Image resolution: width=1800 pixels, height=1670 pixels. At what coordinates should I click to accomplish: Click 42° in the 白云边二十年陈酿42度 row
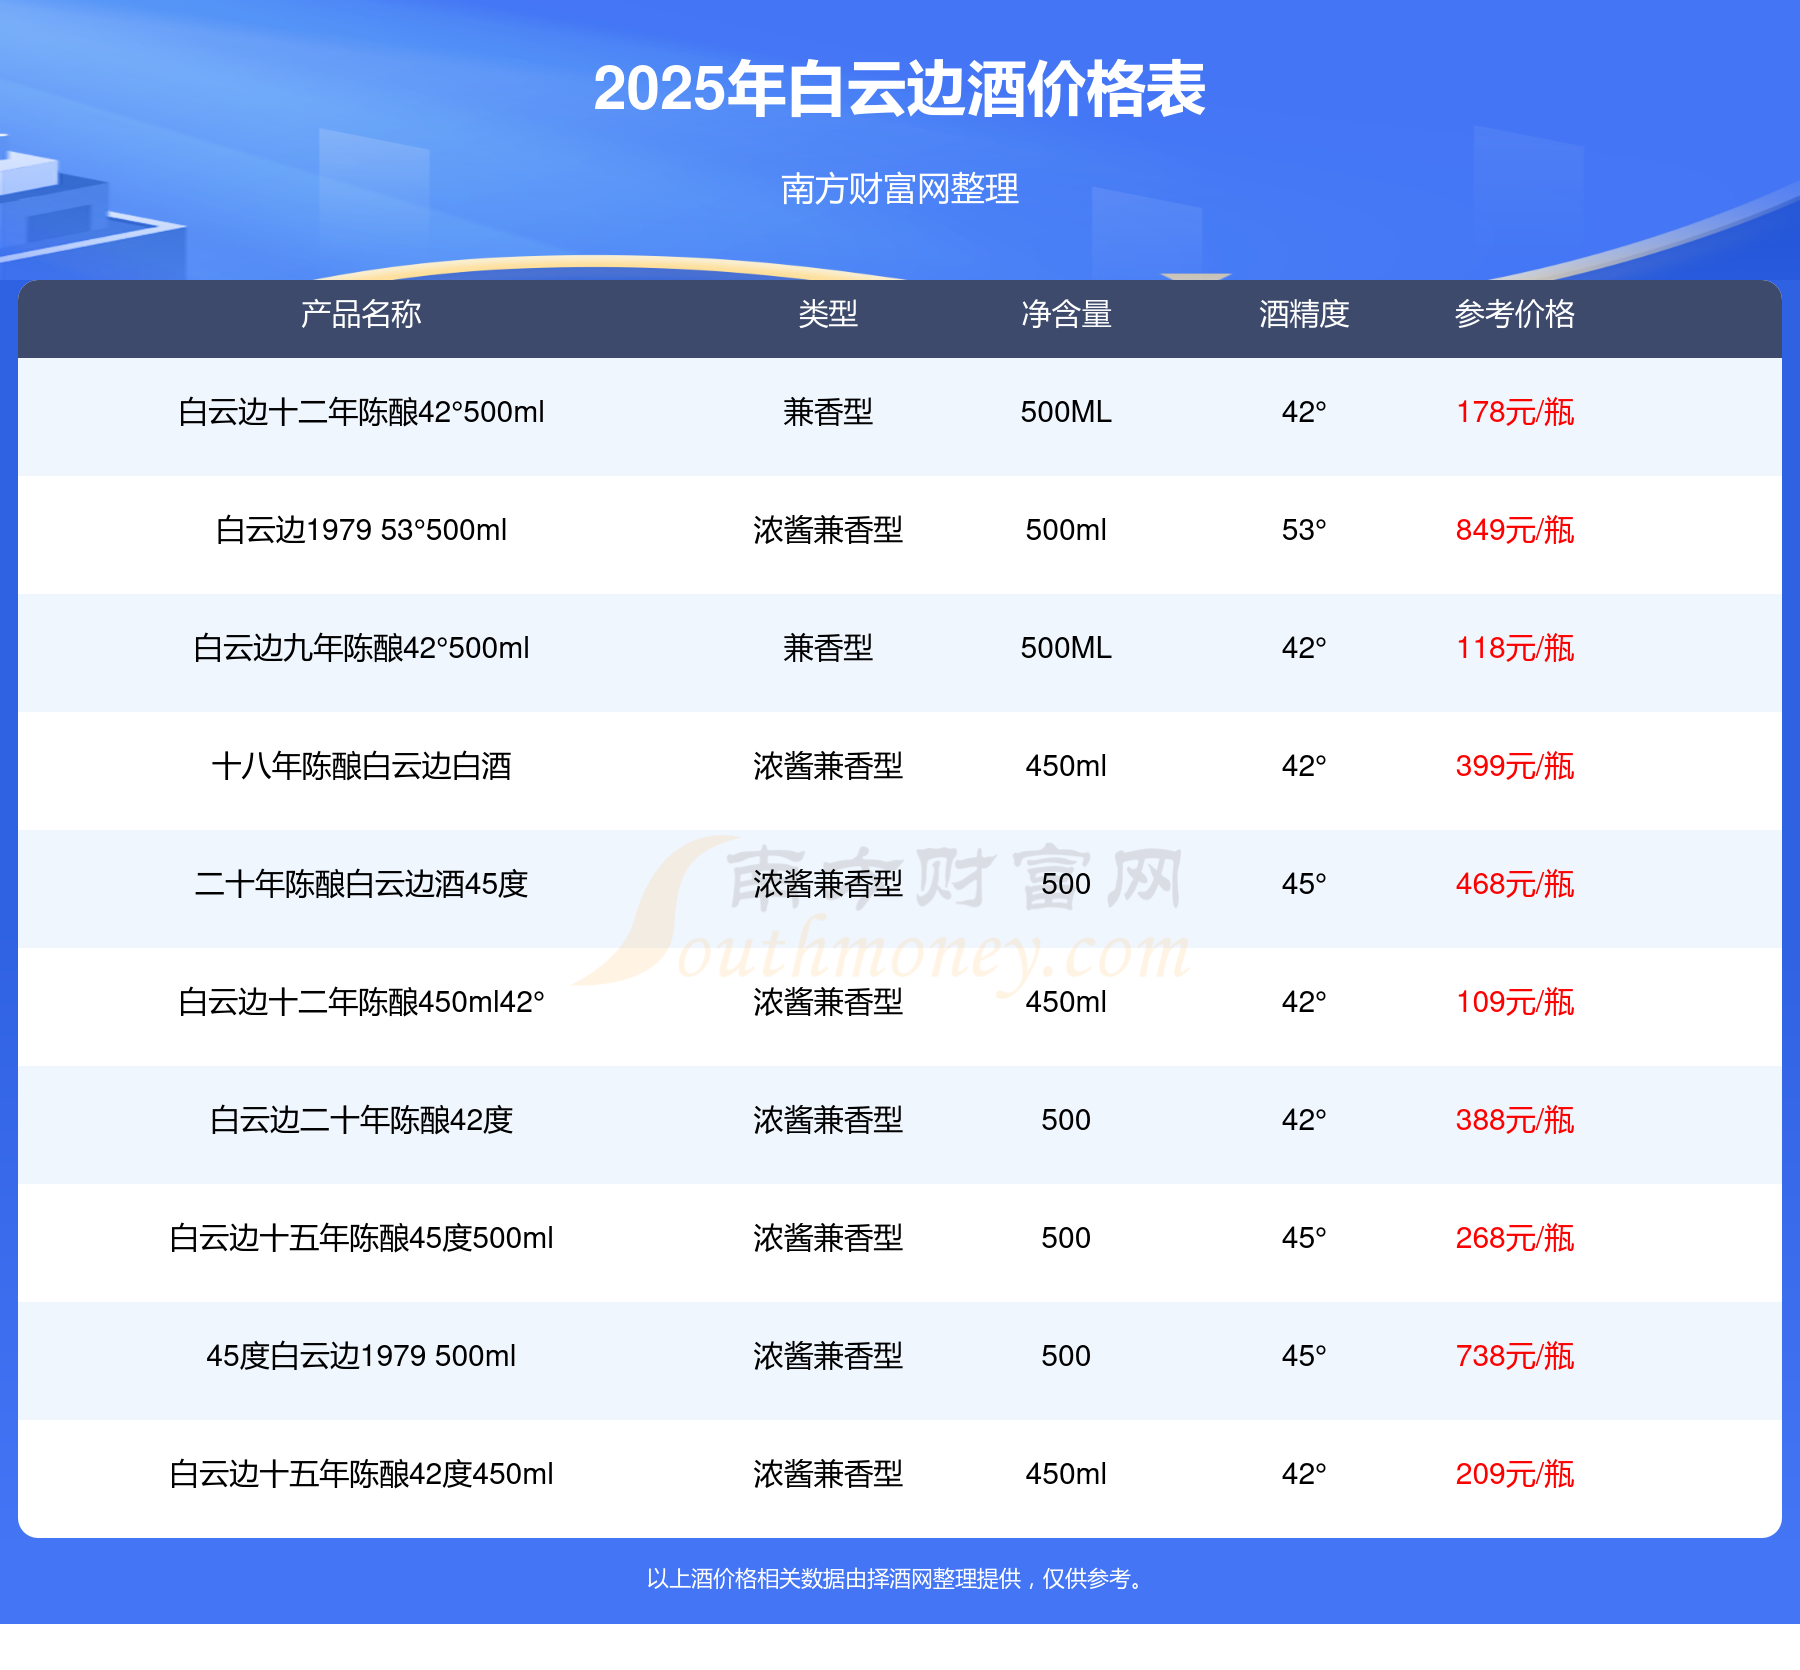pos(1304,1120)
